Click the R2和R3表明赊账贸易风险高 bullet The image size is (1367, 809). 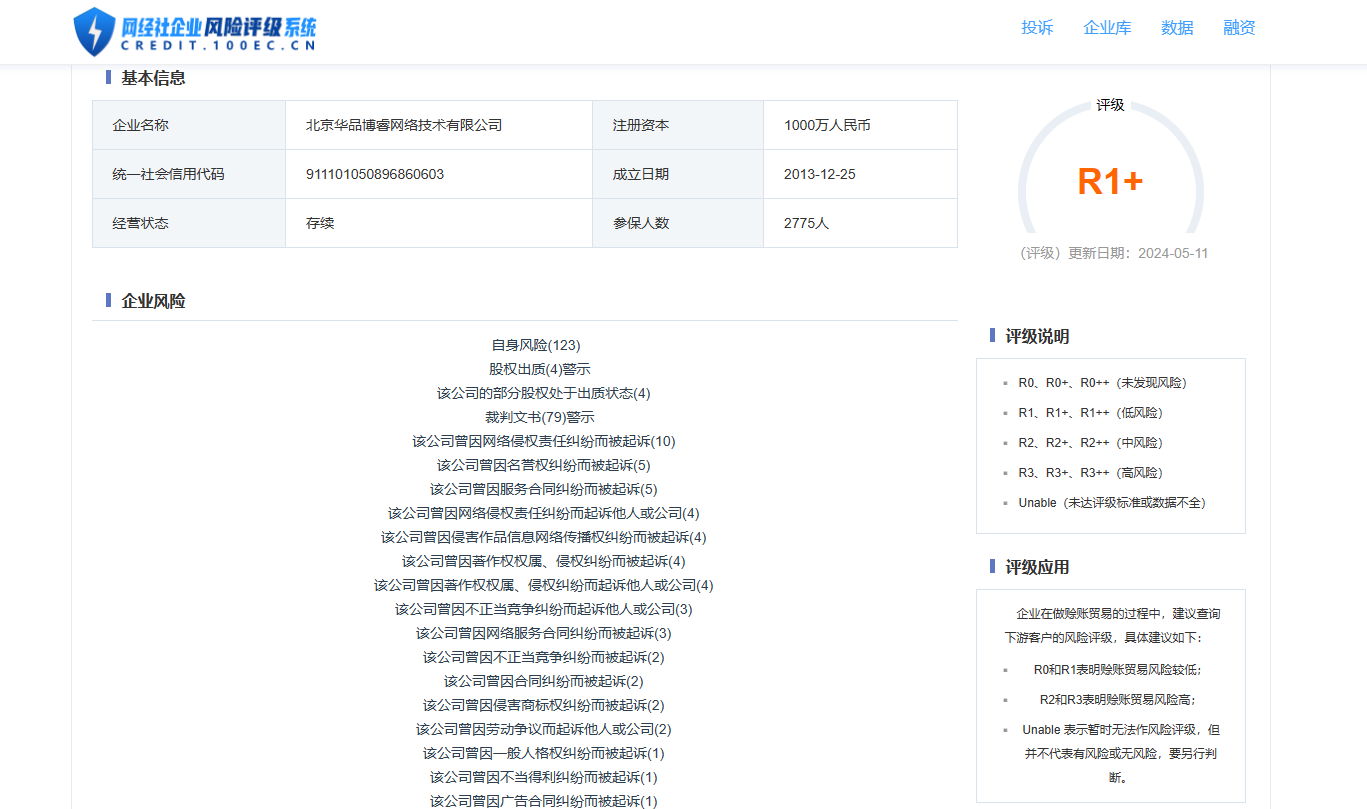pos(1117,700)
